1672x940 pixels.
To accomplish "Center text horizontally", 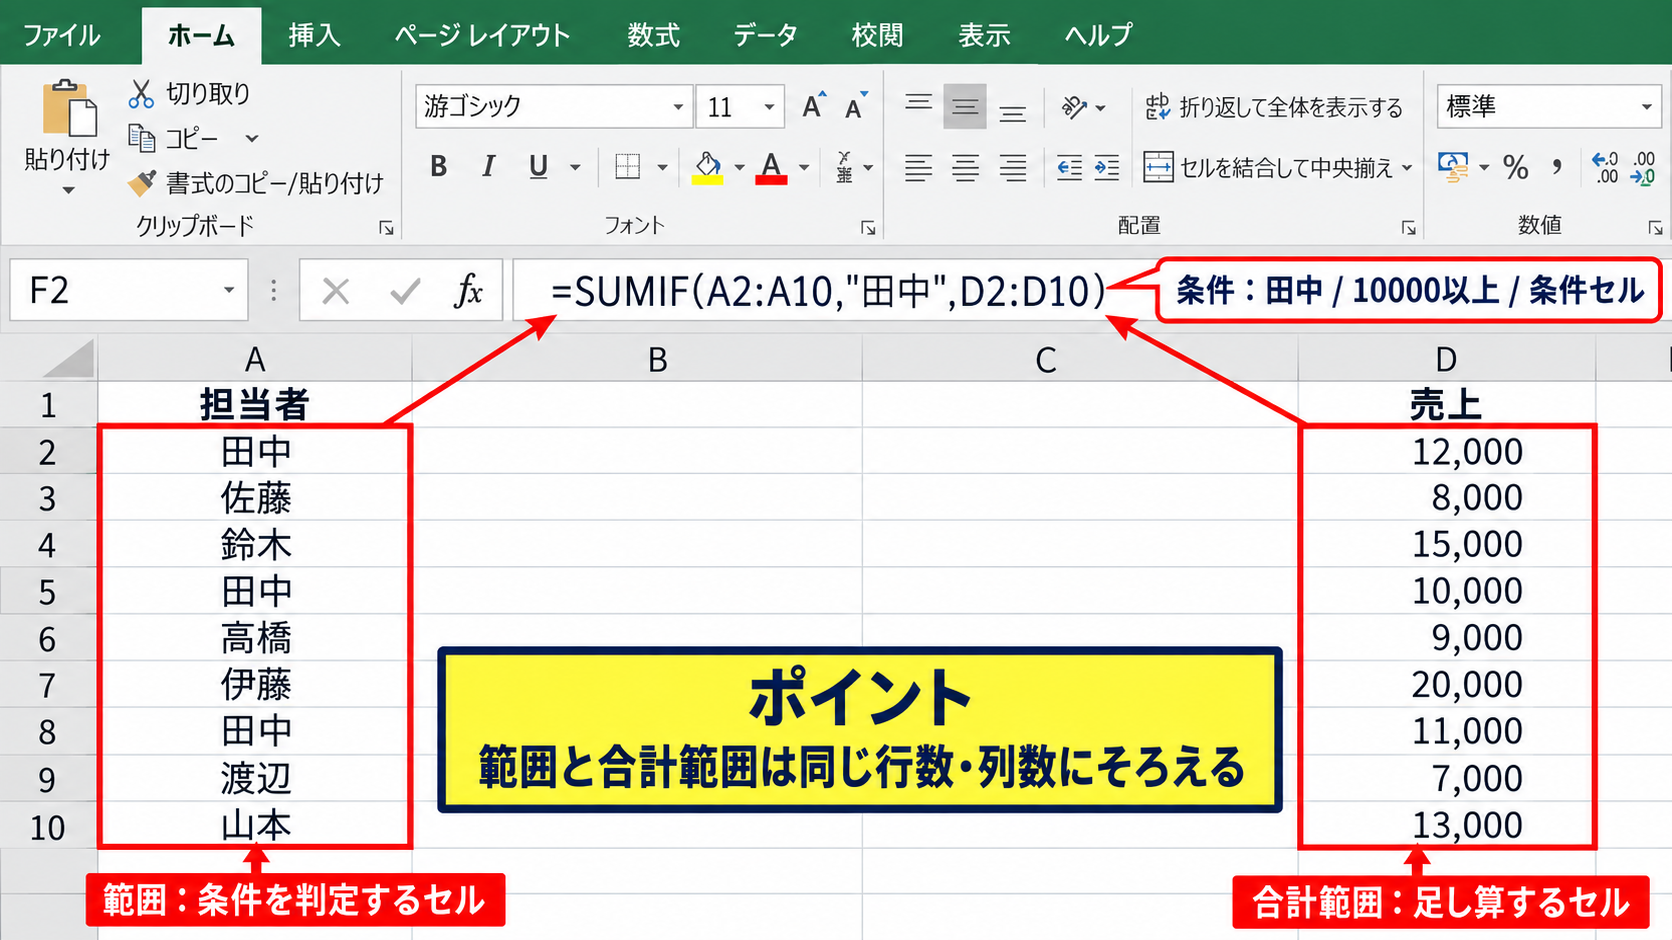I will pos(965,168).
